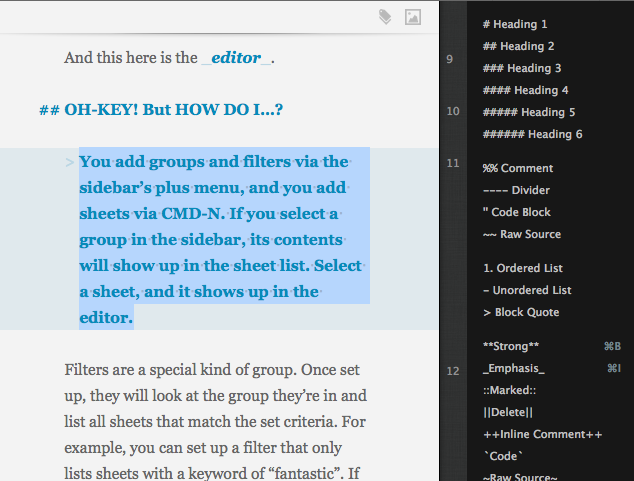Select Heading 1 markup option
Screen dimensions: 634x481
tap(515, 24)
